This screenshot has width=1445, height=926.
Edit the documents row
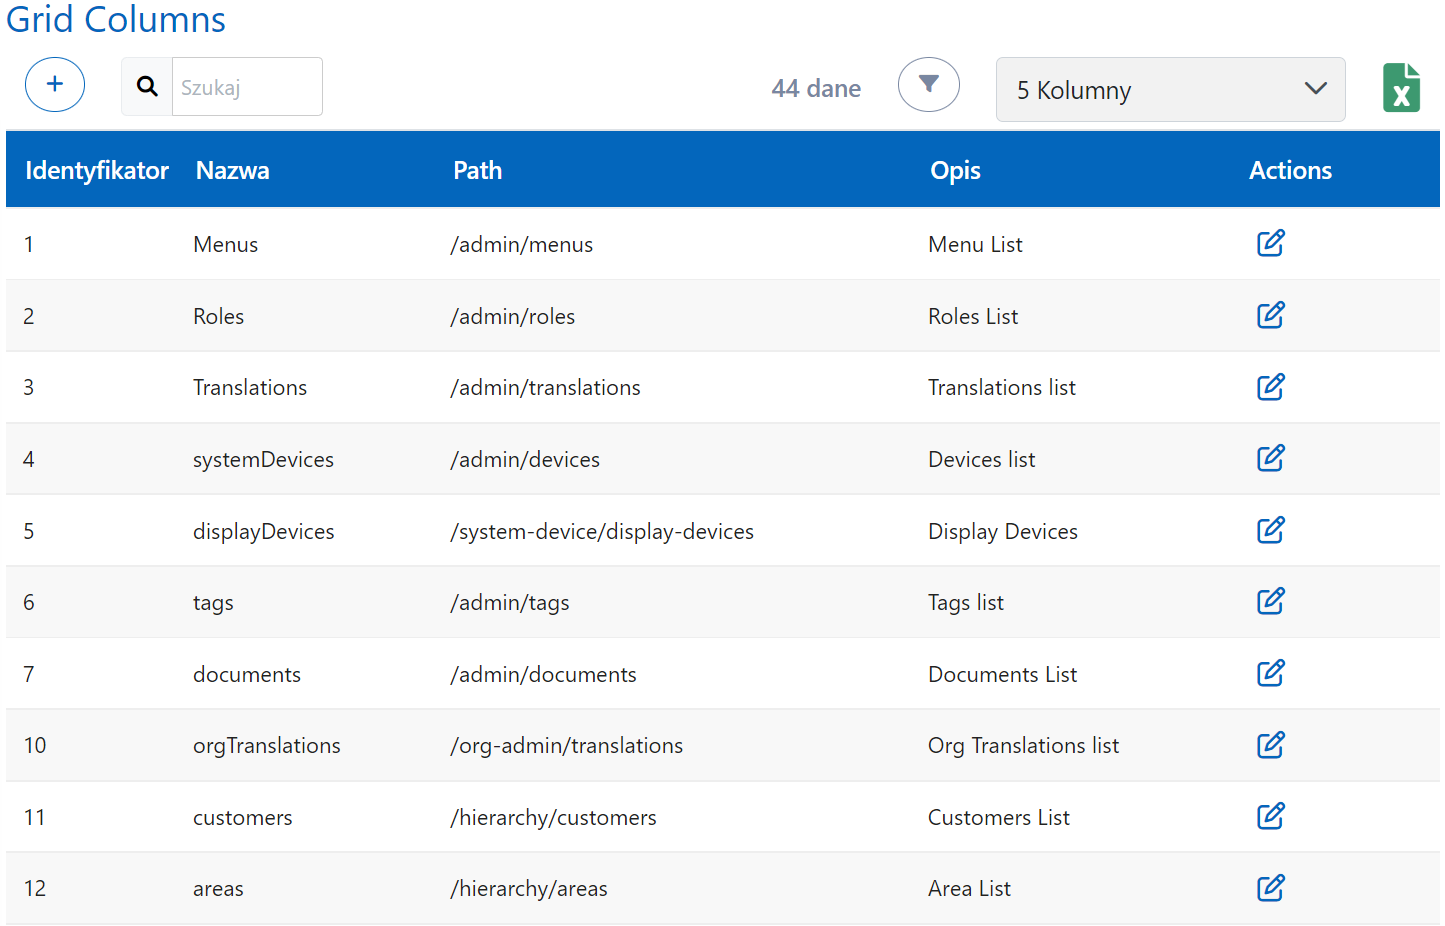tap(1270, 674)
